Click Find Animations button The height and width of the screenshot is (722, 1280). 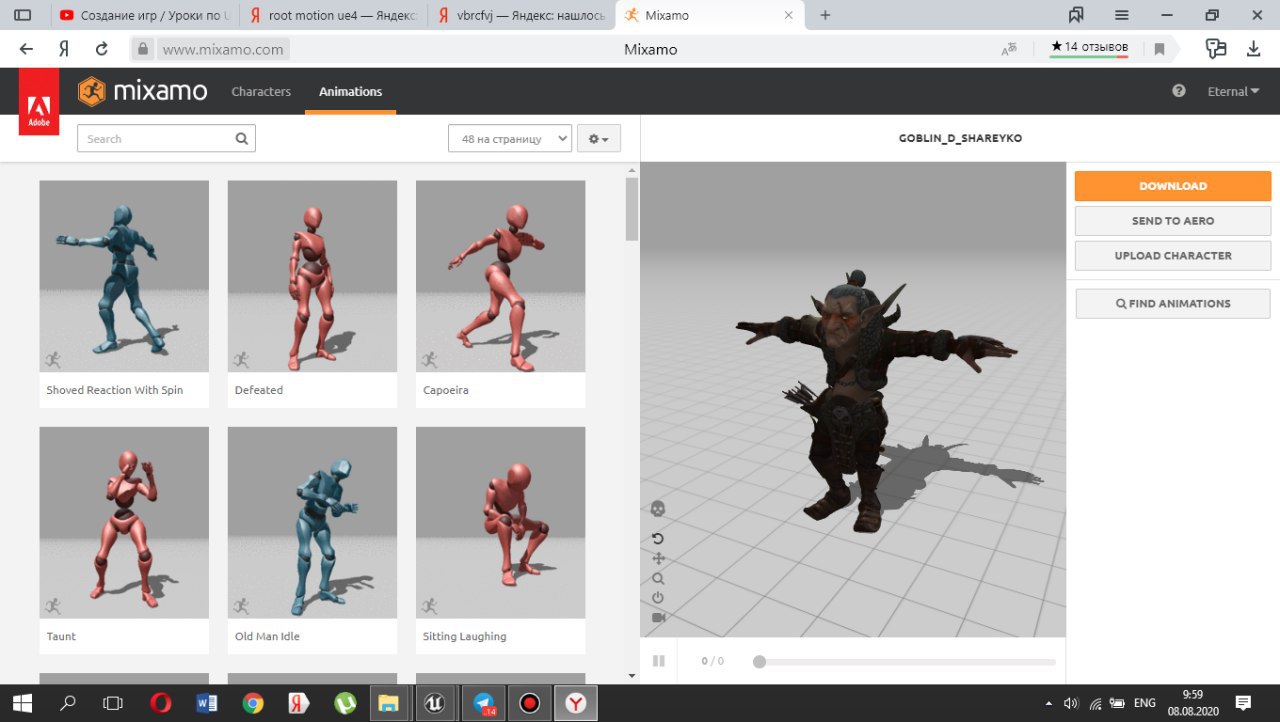[1173, 304]
